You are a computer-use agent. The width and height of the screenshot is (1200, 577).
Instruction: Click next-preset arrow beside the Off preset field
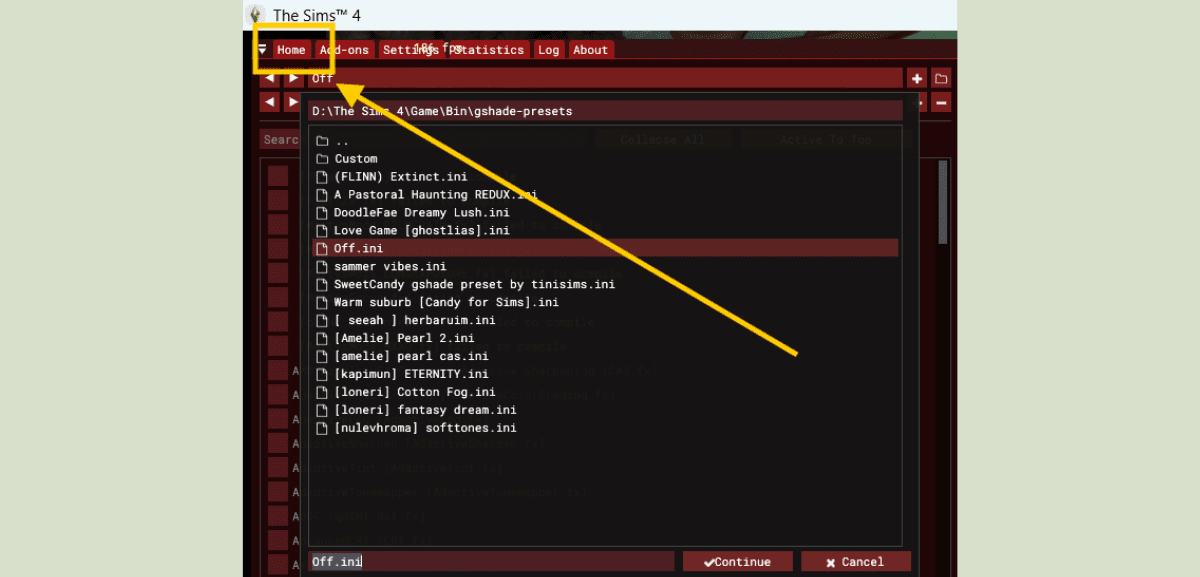pyautogui.click(x=293, y=78)
